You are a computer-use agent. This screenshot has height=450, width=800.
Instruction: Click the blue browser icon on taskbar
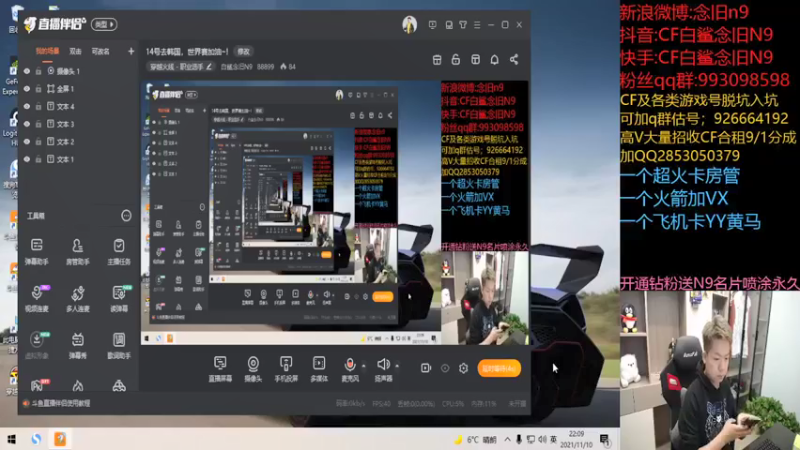coord(36,439)
